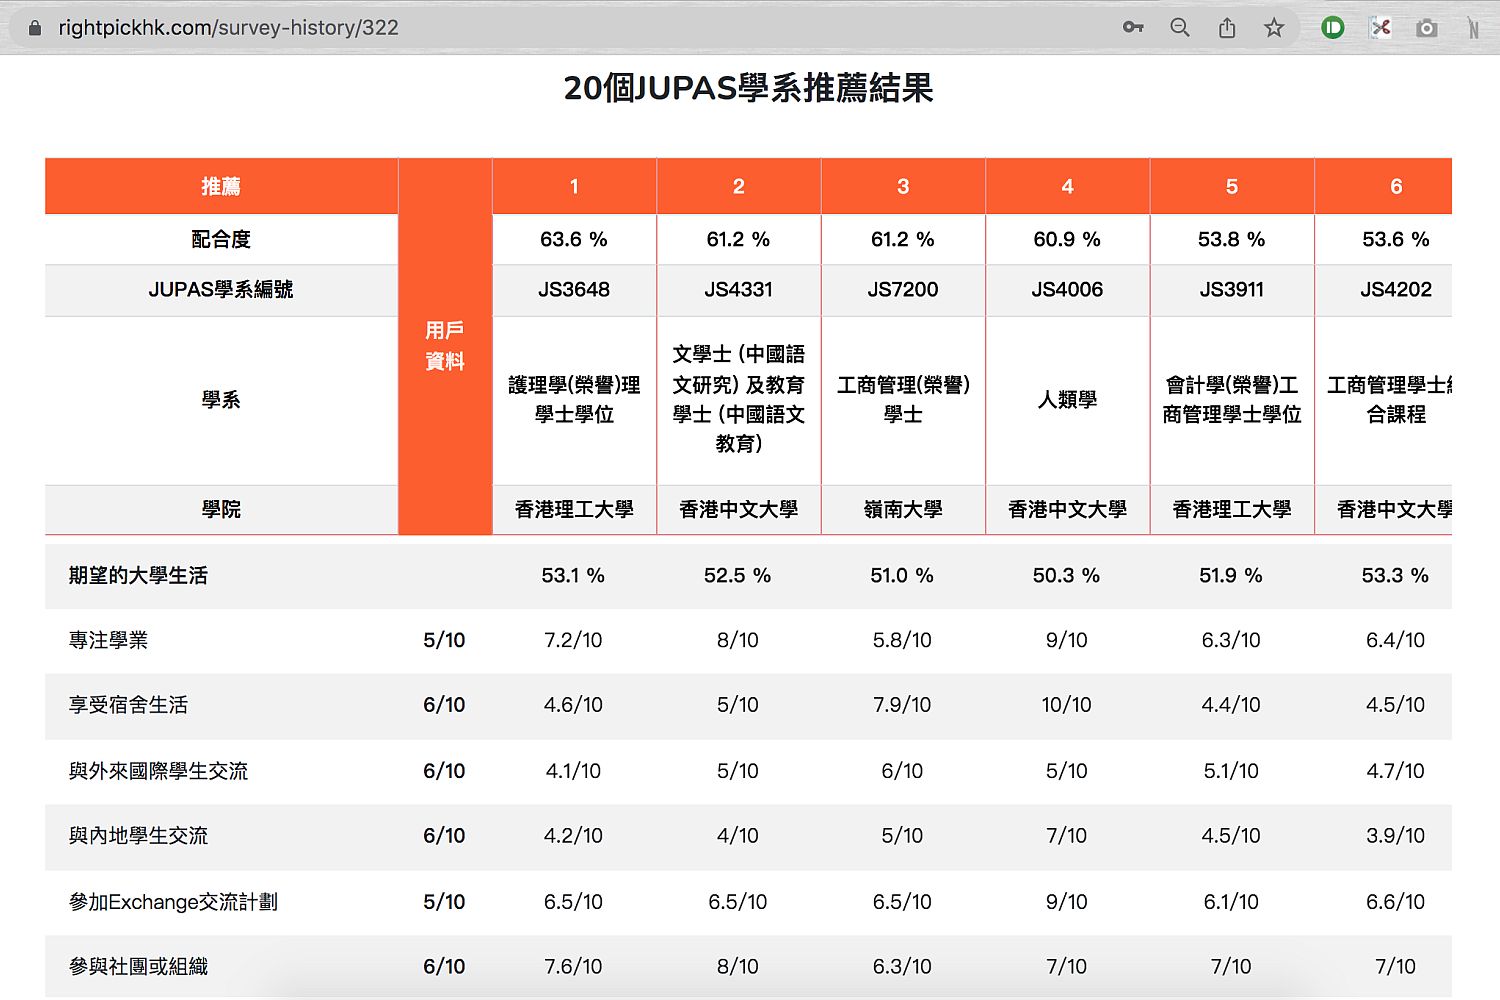Select recommendation column header 2

tap(739, 186)
